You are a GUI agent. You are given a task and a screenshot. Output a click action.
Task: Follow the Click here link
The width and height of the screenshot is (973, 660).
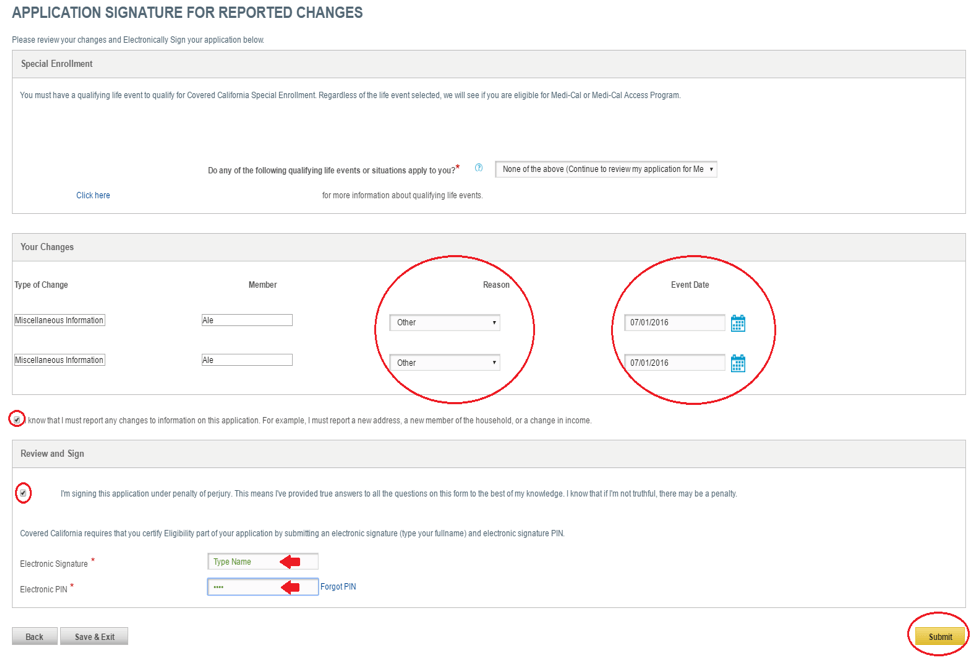(93, 195)
